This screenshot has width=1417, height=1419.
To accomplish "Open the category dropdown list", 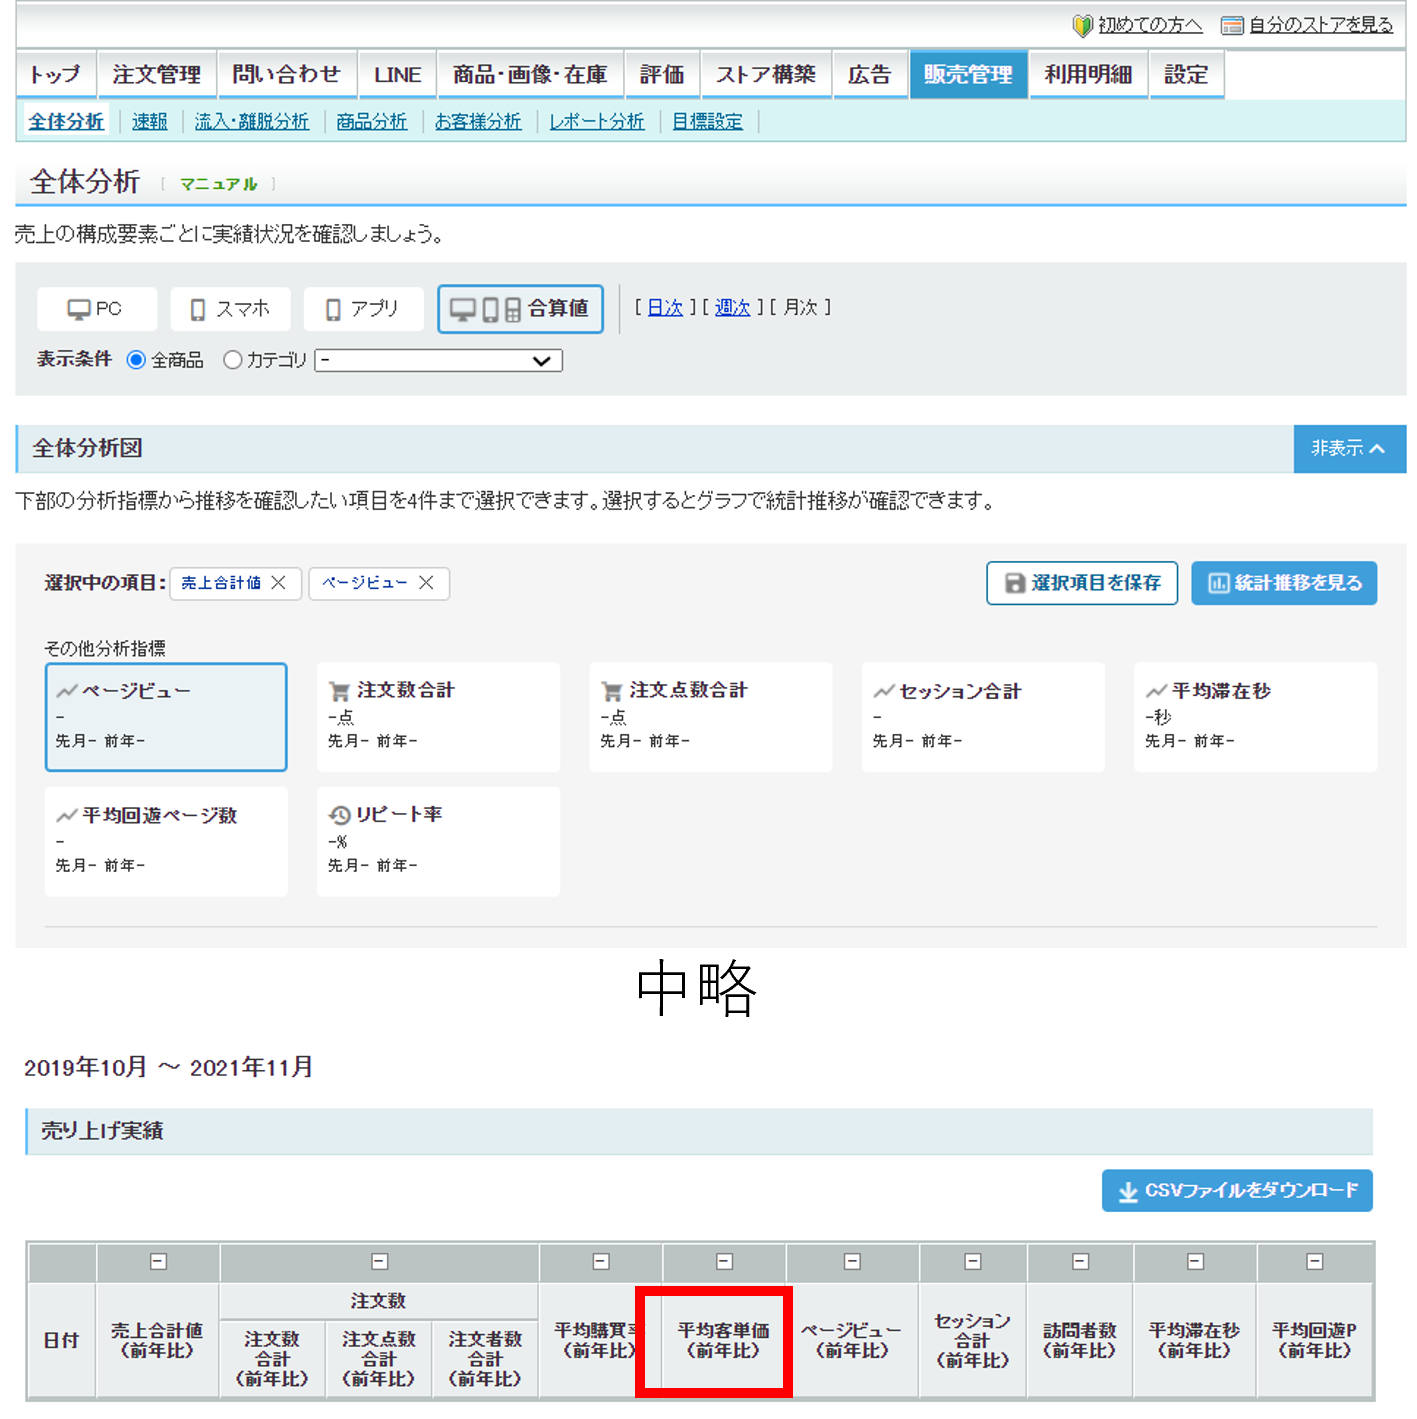I will click(439, 361).
